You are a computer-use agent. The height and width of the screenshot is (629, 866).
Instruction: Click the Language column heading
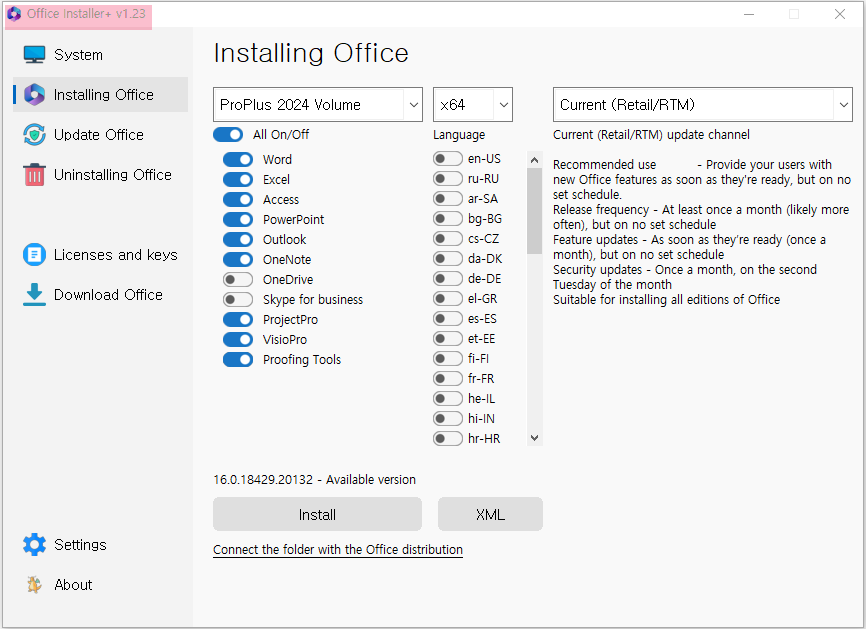[x=459, y=135]
